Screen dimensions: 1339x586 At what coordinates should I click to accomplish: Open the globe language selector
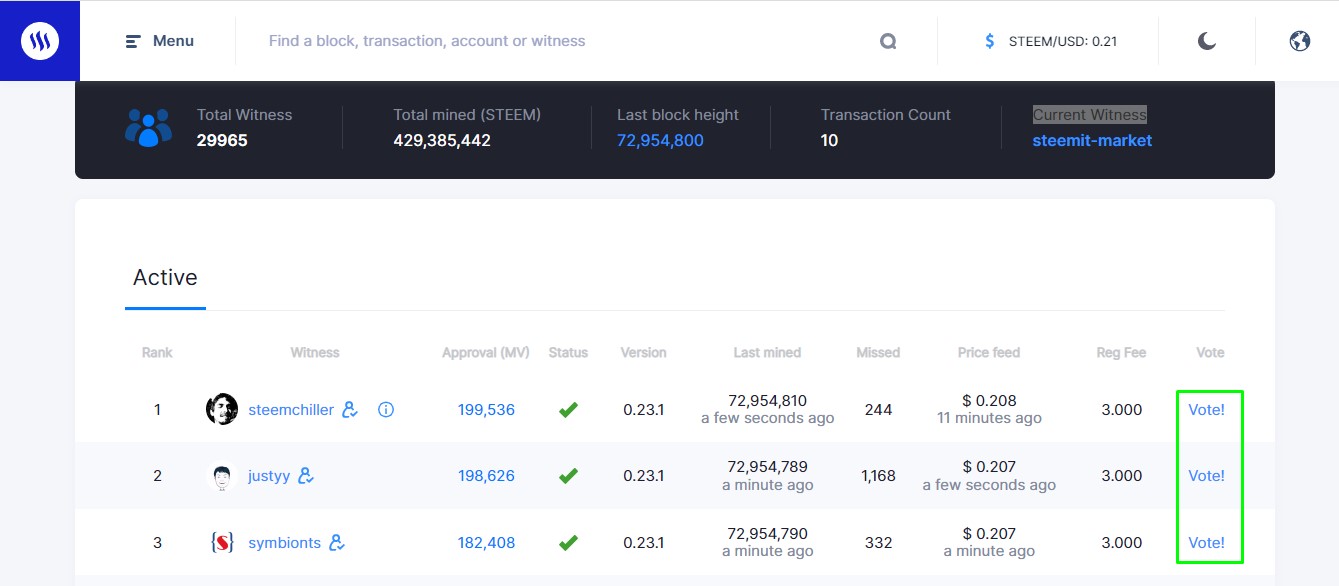coord(1300,41)
